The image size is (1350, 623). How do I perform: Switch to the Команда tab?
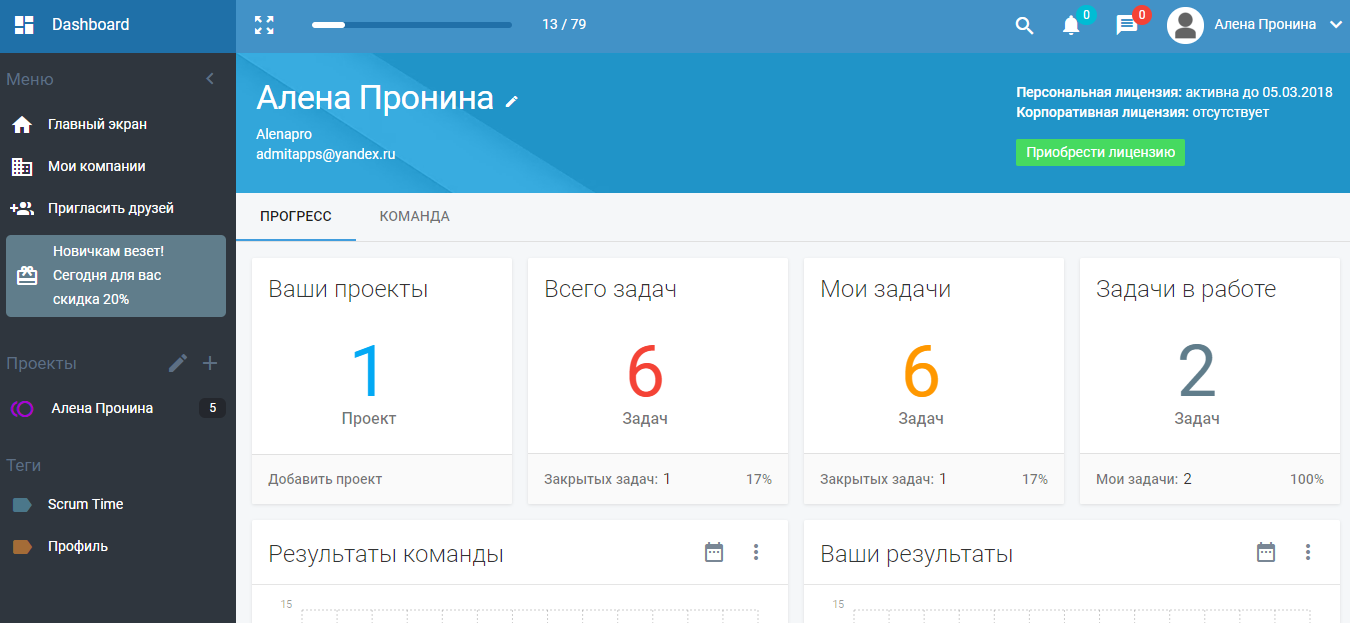[415, 217]
